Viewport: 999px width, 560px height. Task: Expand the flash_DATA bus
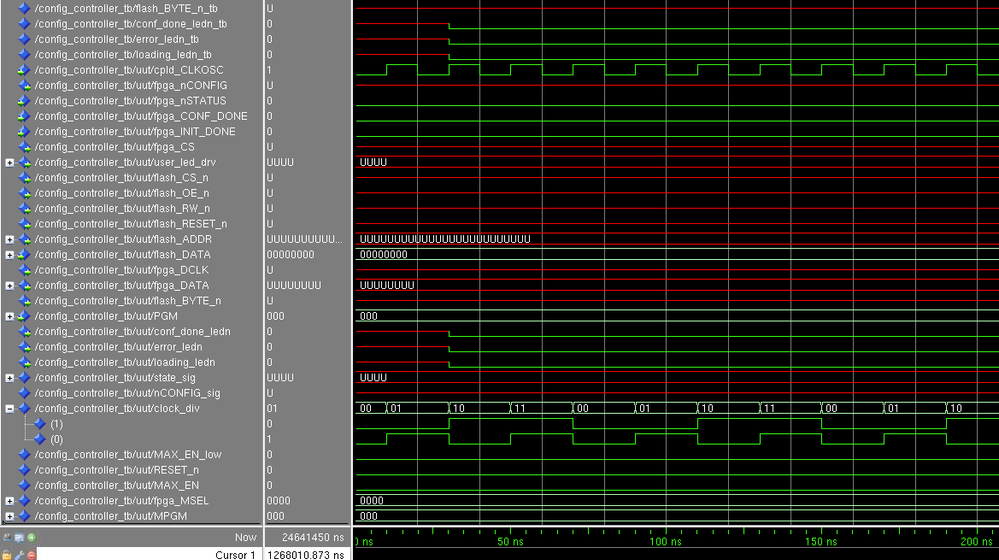10,255
